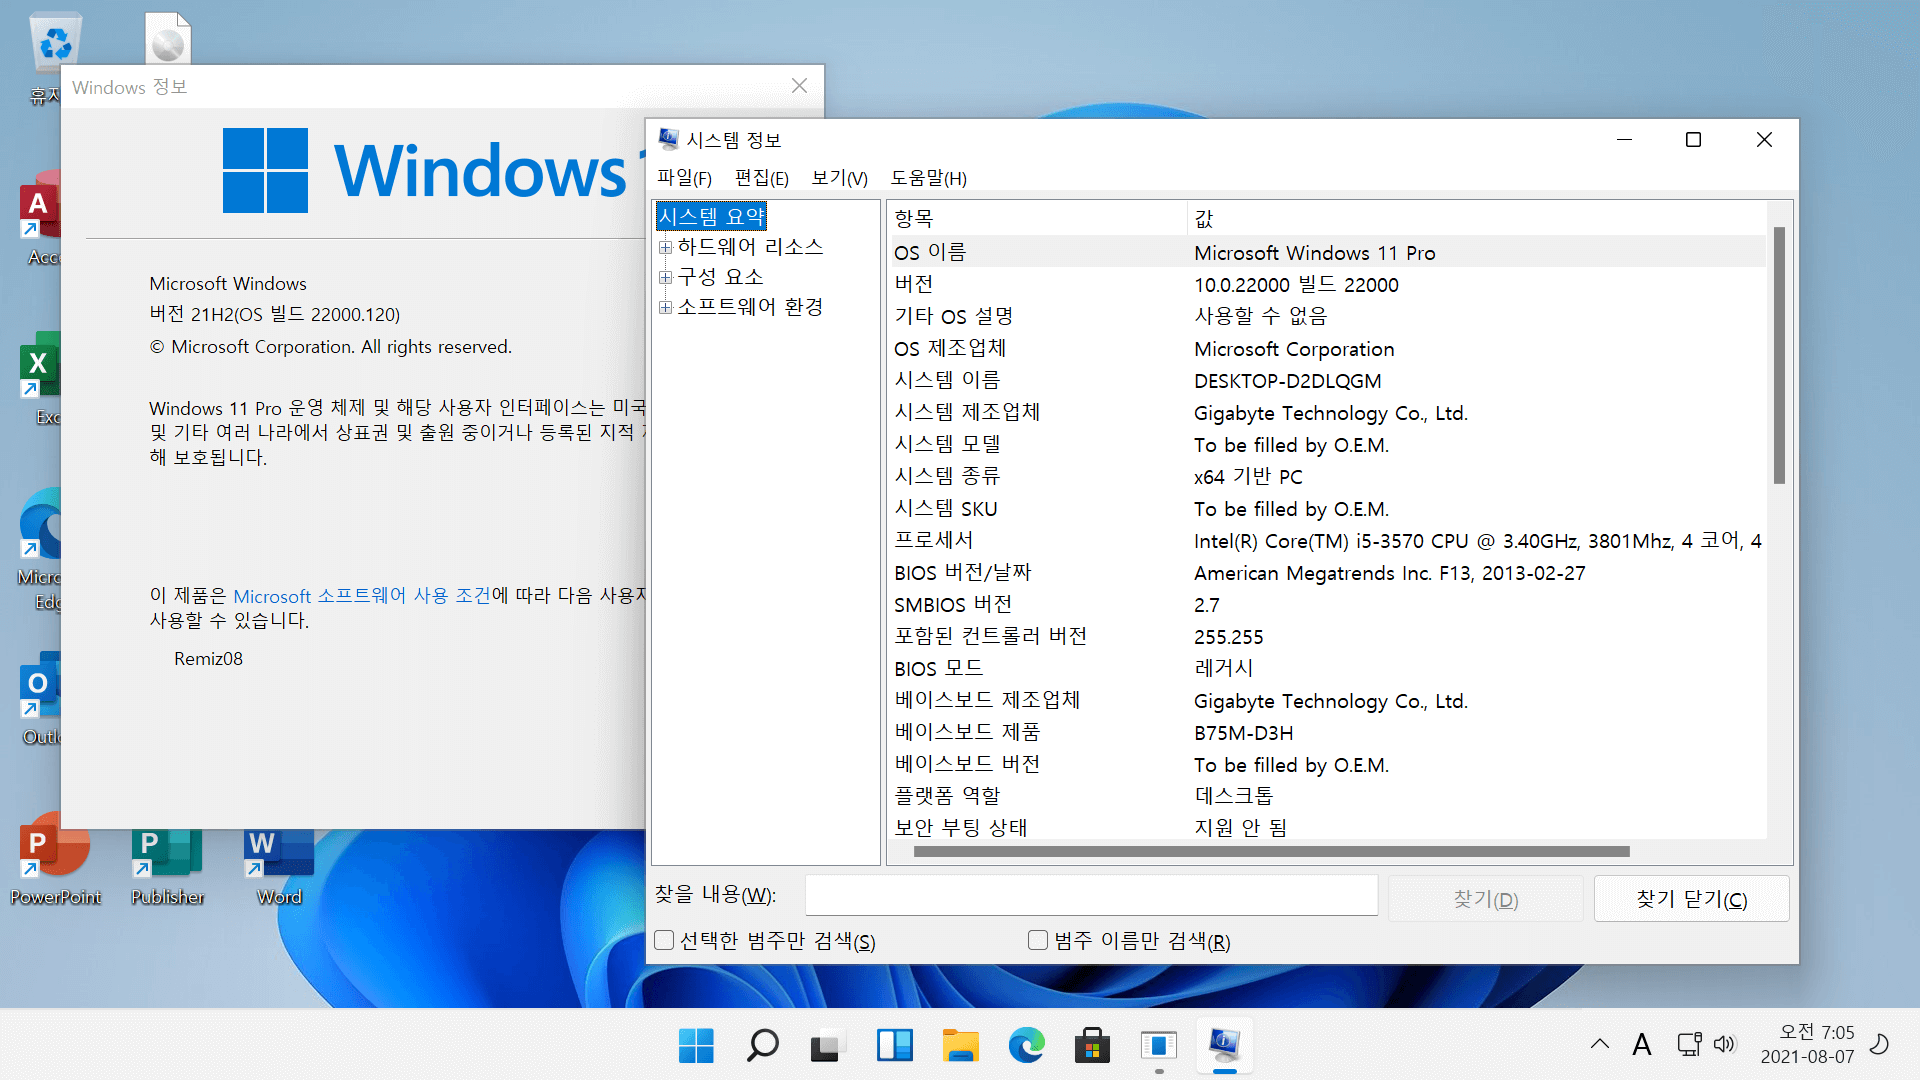
Task: Open Microsoft Store from the taskbar
Action: 1092,1046
